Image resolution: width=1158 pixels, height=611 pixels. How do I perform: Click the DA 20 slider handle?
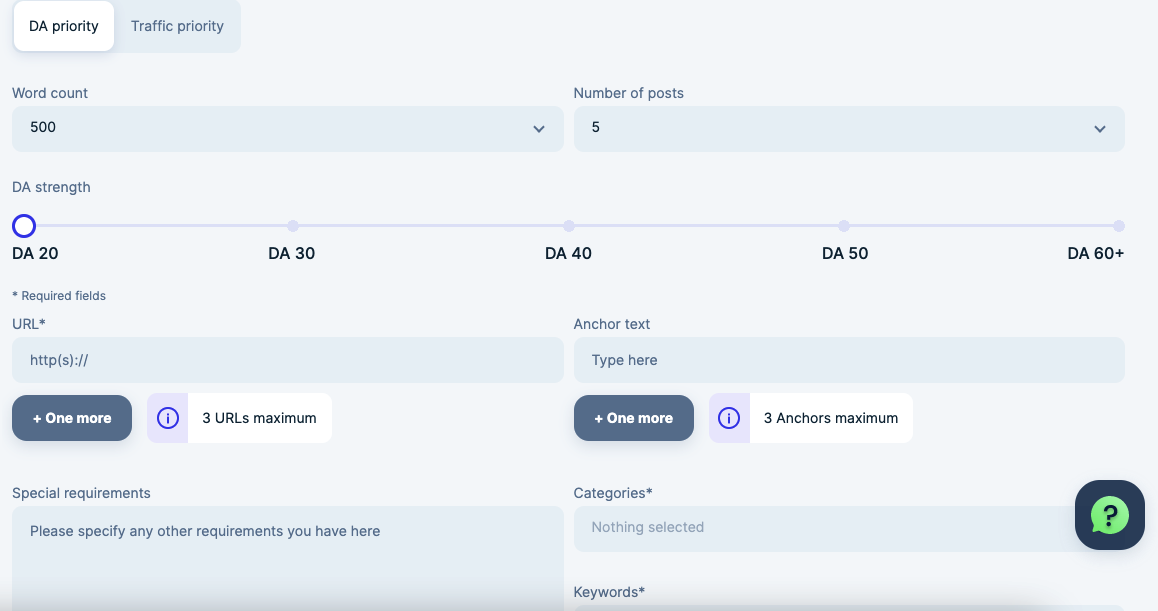pos(24,226)
